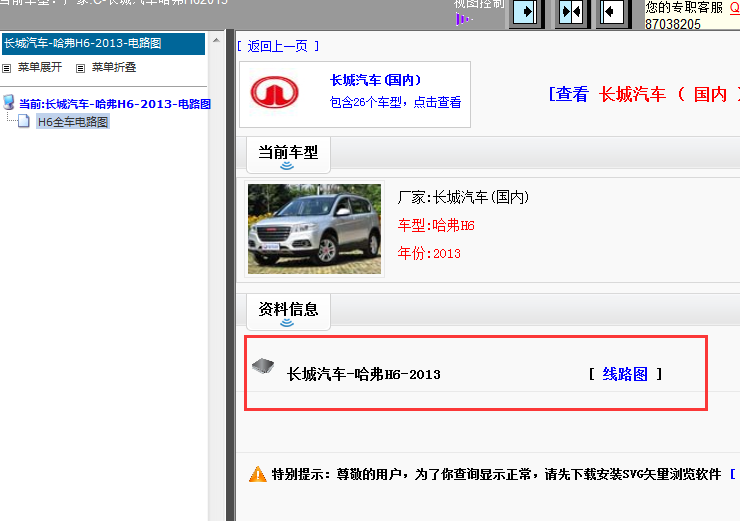Click the 厂家:长城汽车(国内) text
Viewport: 740px width, 521px height.
pyautogui.click(x=463, y=197)
